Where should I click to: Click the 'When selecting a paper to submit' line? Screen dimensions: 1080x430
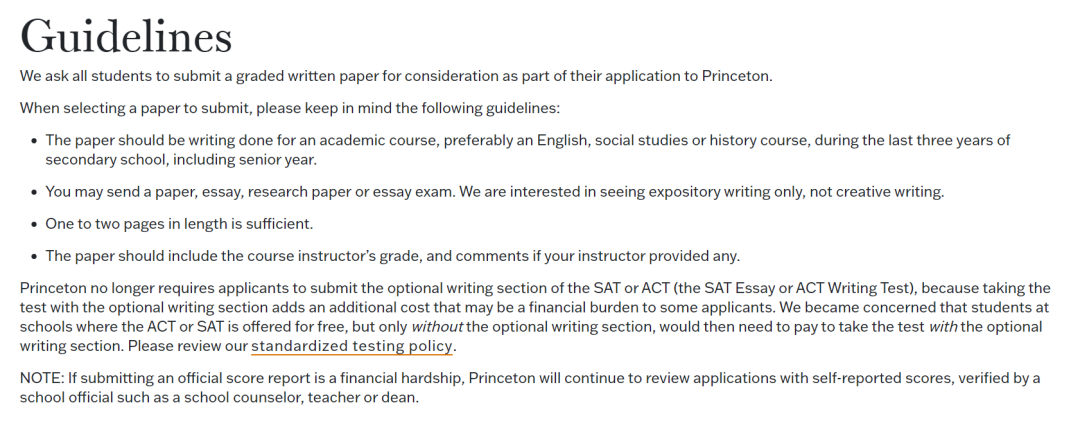click(290, 108)
